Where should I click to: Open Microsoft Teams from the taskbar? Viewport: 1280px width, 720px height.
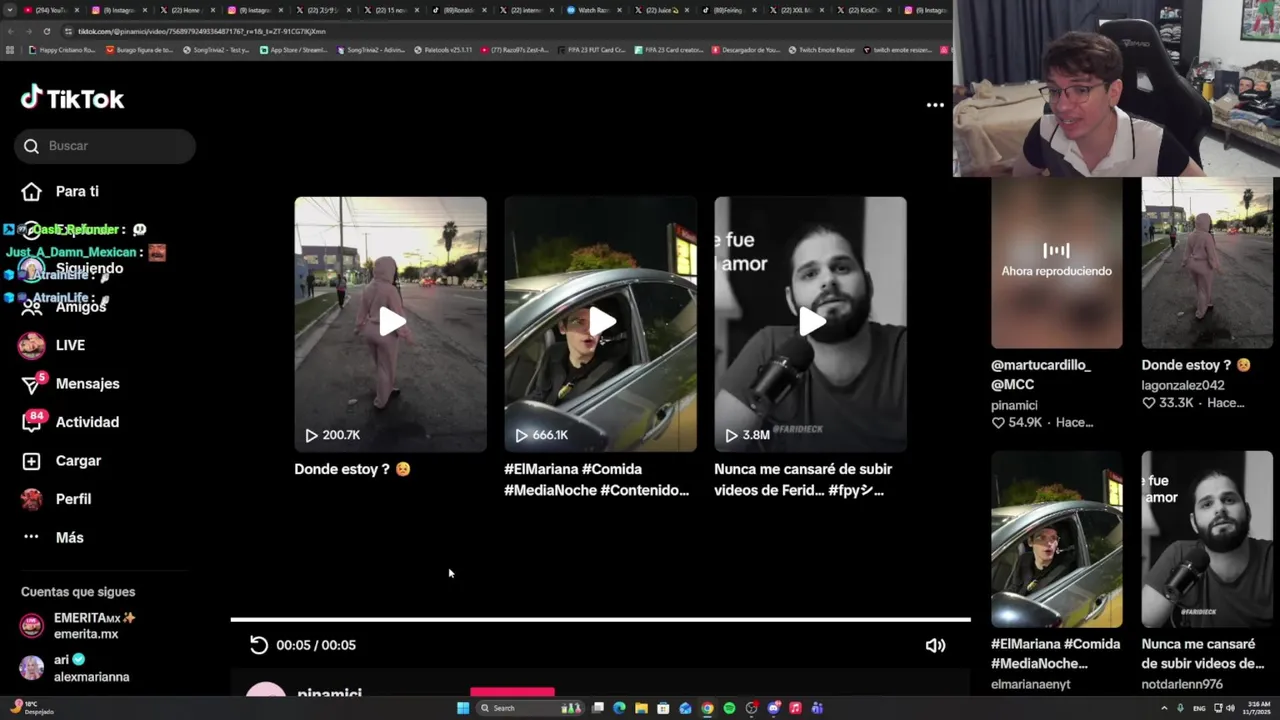point(817,708)
